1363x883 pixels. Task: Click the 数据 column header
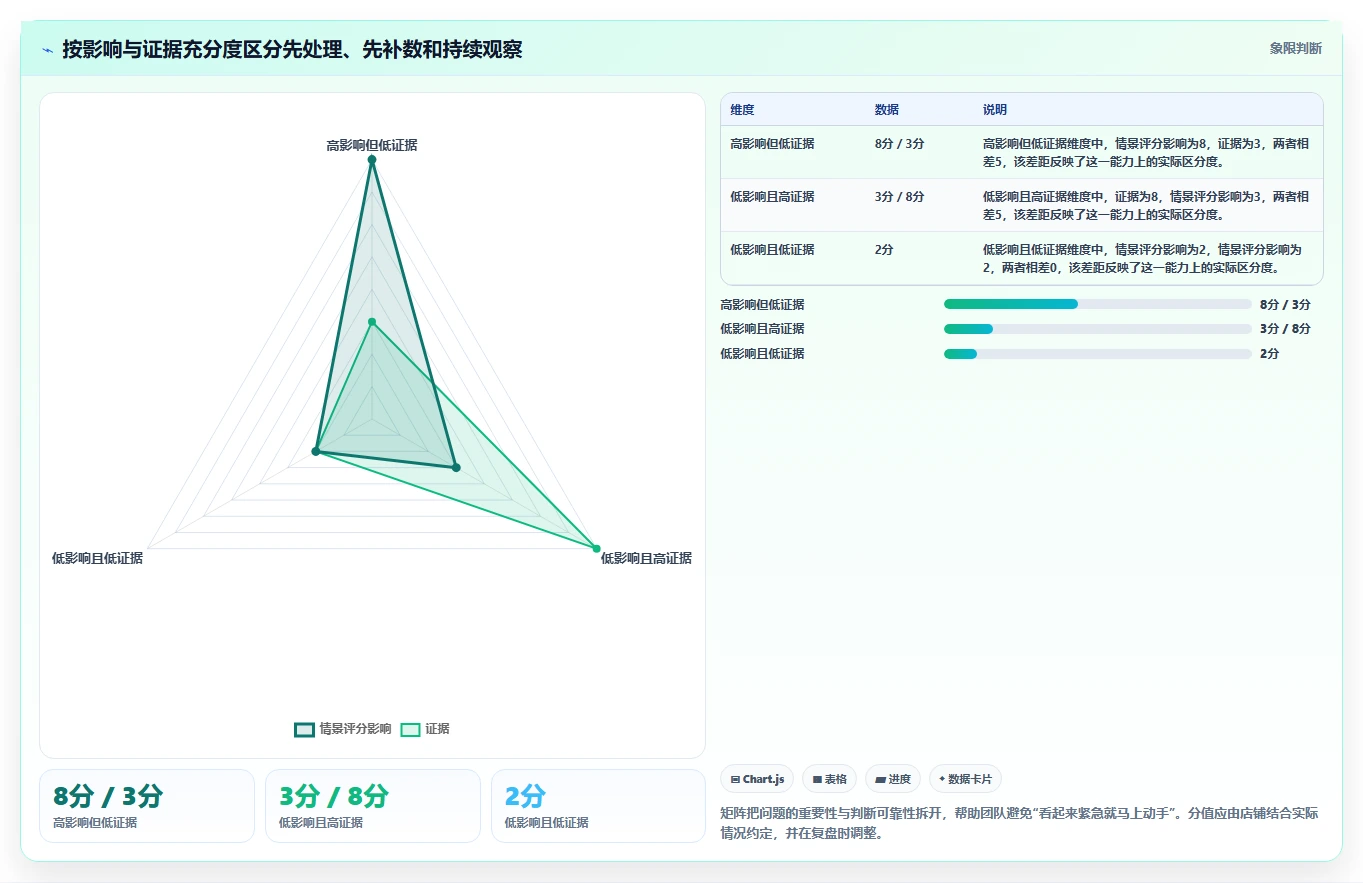(x=887, y=110)
